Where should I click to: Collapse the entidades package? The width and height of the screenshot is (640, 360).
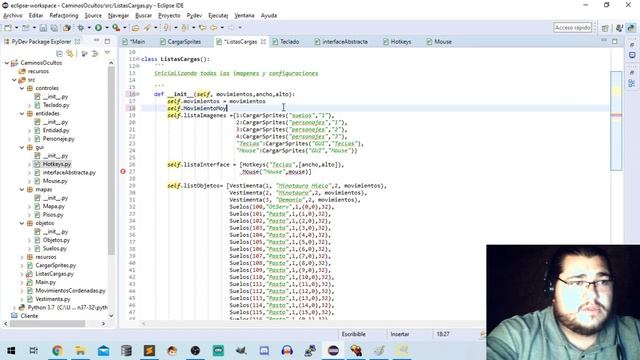pos(22,113)
